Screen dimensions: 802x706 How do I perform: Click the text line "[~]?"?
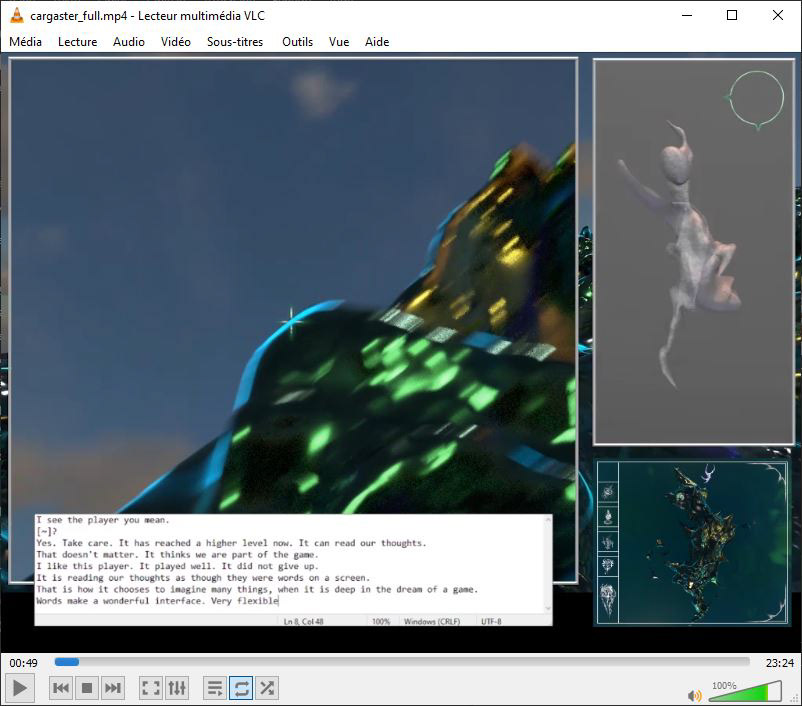(46, 532)
